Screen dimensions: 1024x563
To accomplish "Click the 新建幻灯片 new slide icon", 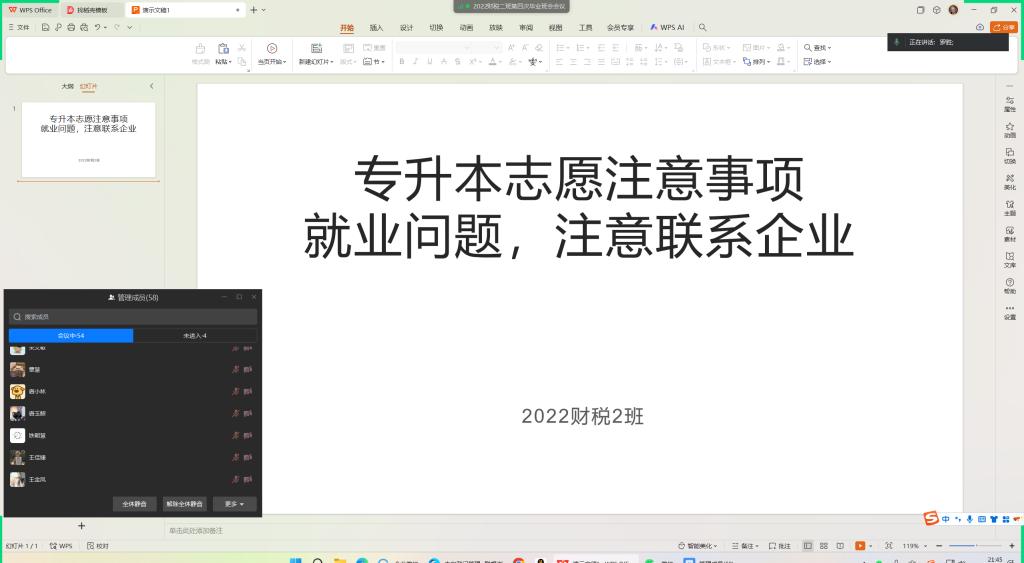I will pyautogui.click(x=316, y=49).
